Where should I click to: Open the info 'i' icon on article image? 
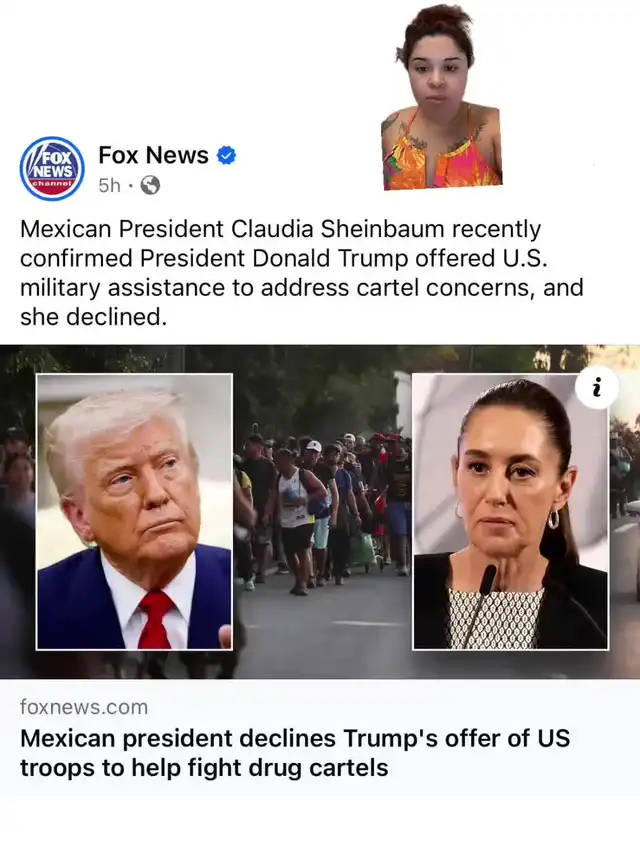596,388
